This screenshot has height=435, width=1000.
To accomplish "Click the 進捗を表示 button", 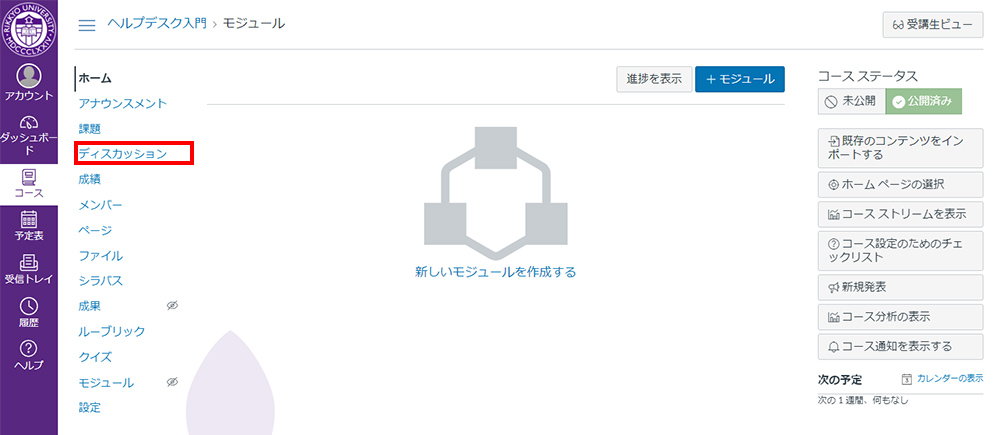I will pyautogui.click(x=654, y=80).
